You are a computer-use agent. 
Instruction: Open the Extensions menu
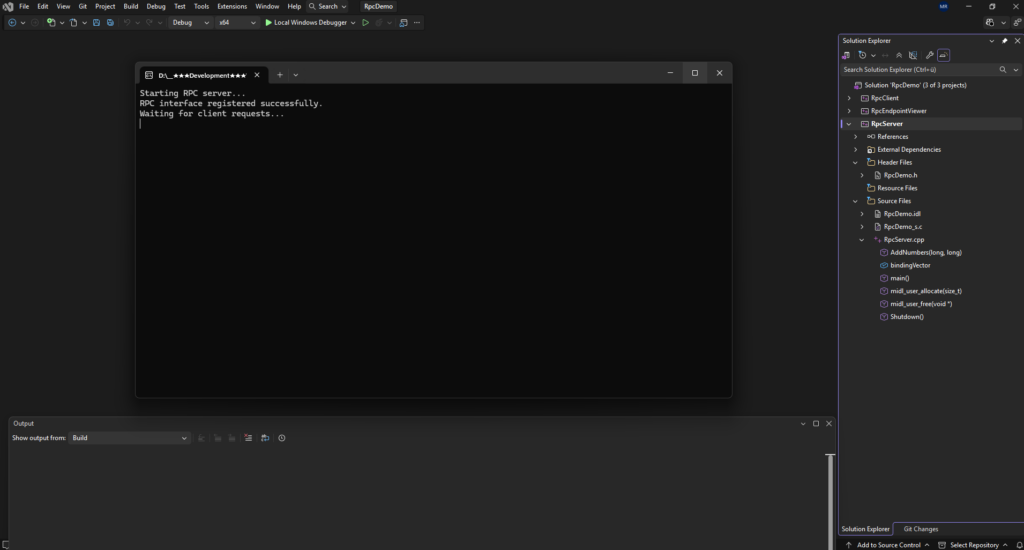232,7
